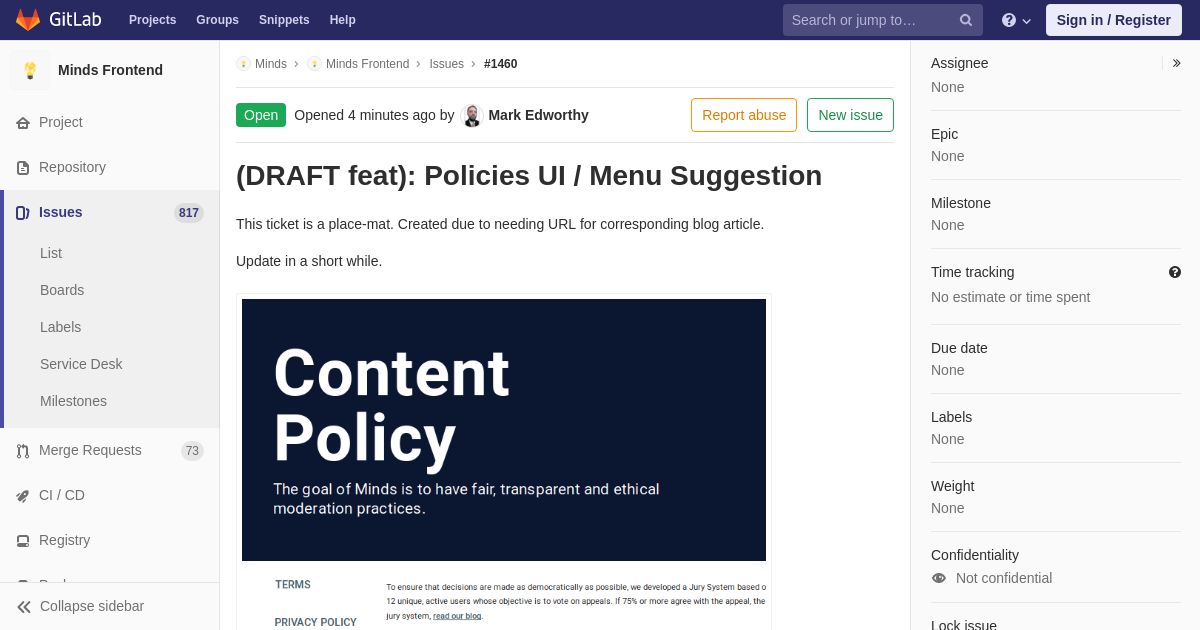Click the No estimate or time spent text
1200x630 pixels.
coord(1011,297)
